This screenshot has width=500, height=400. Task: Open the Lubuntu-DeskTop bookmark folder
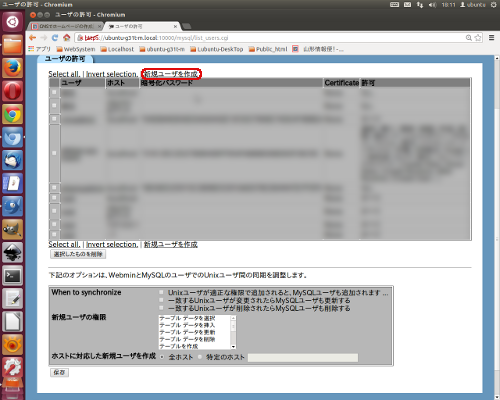pos(217,49)
